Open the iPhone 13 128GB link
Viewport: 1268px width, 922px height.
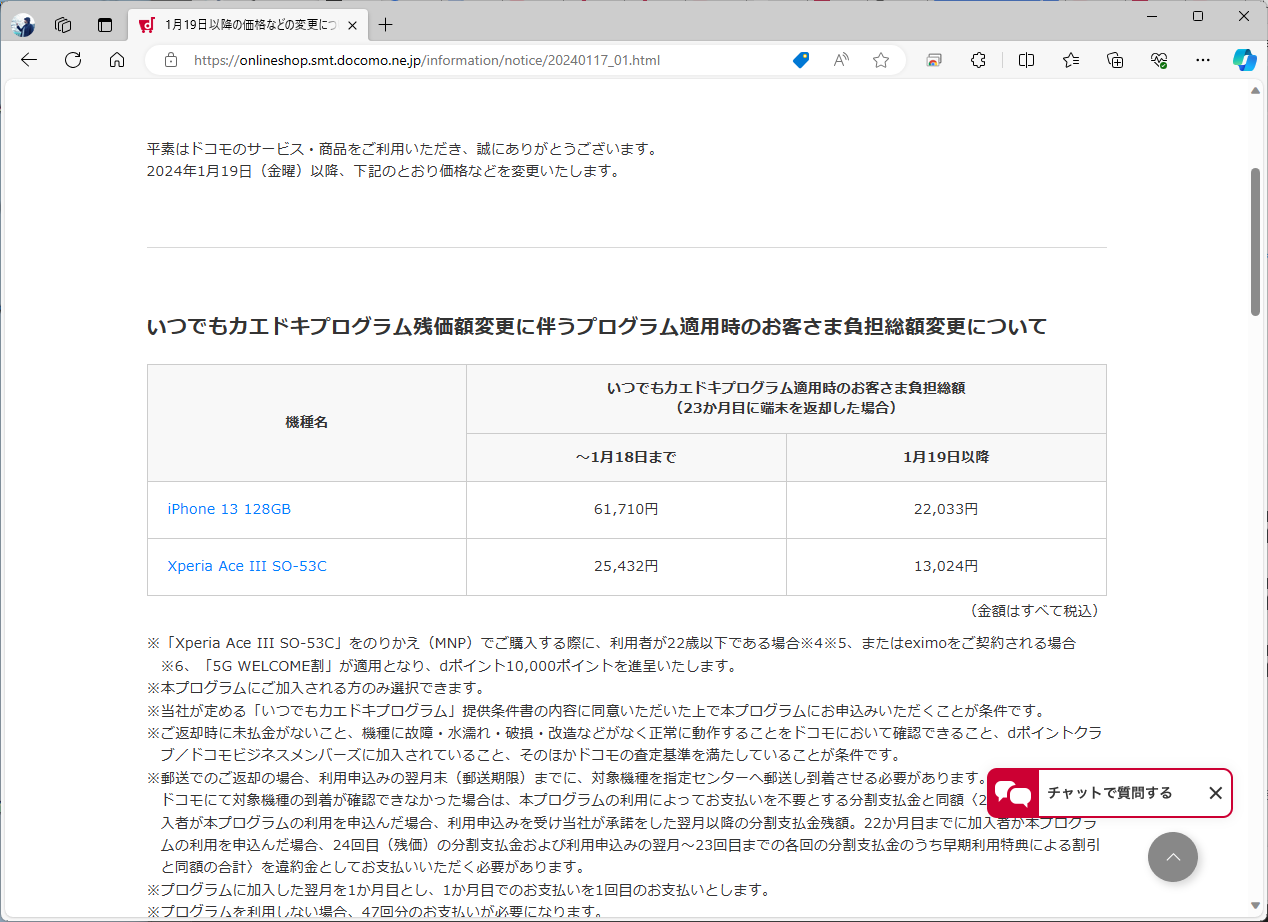point(230,509)
